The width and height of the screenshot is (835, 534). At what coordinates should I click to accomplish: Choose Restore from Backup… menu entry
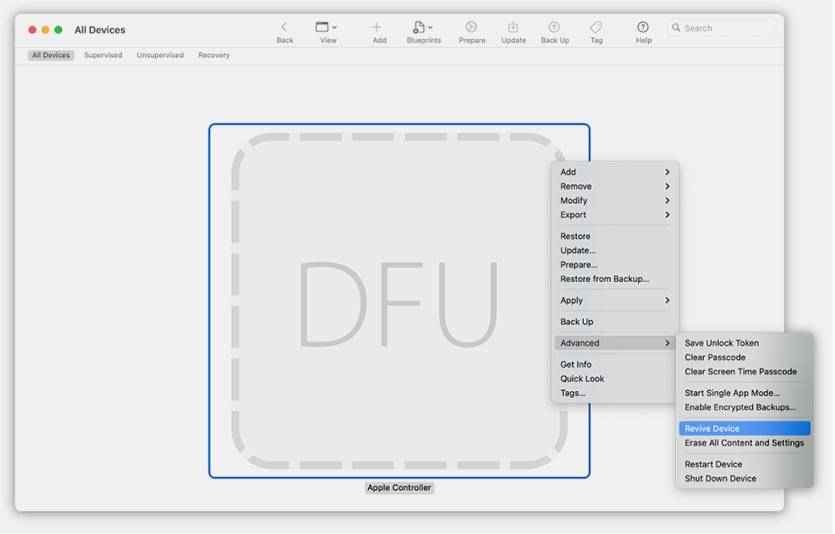pos(604,279)
